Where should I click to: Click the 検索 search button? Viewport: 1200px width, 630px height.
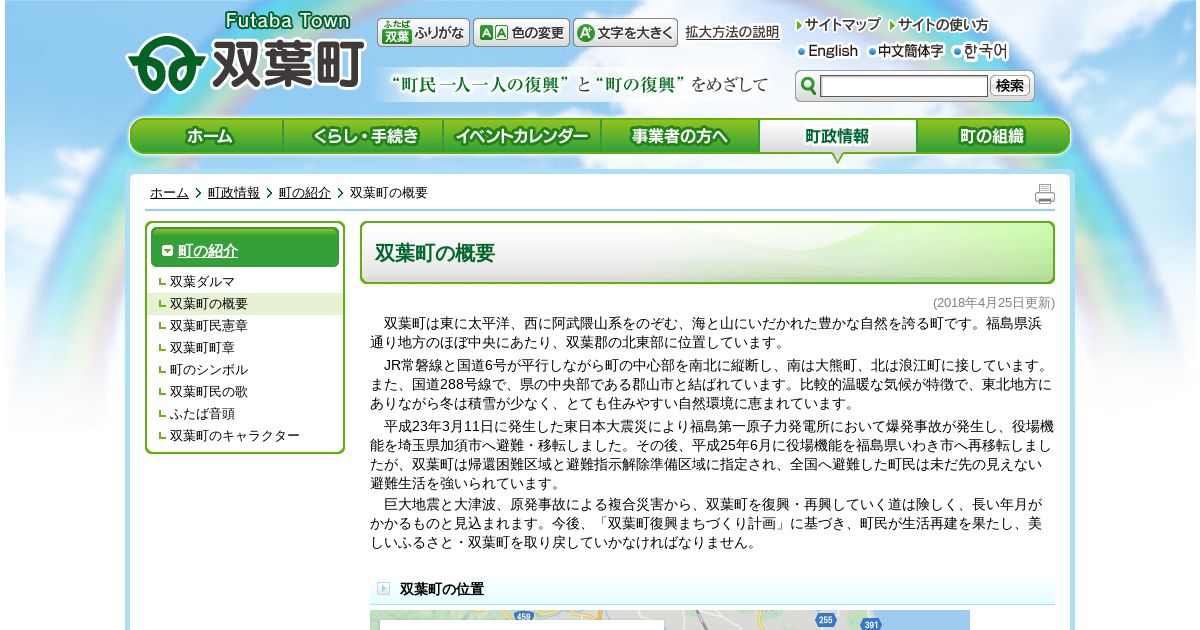(1010, 86)
